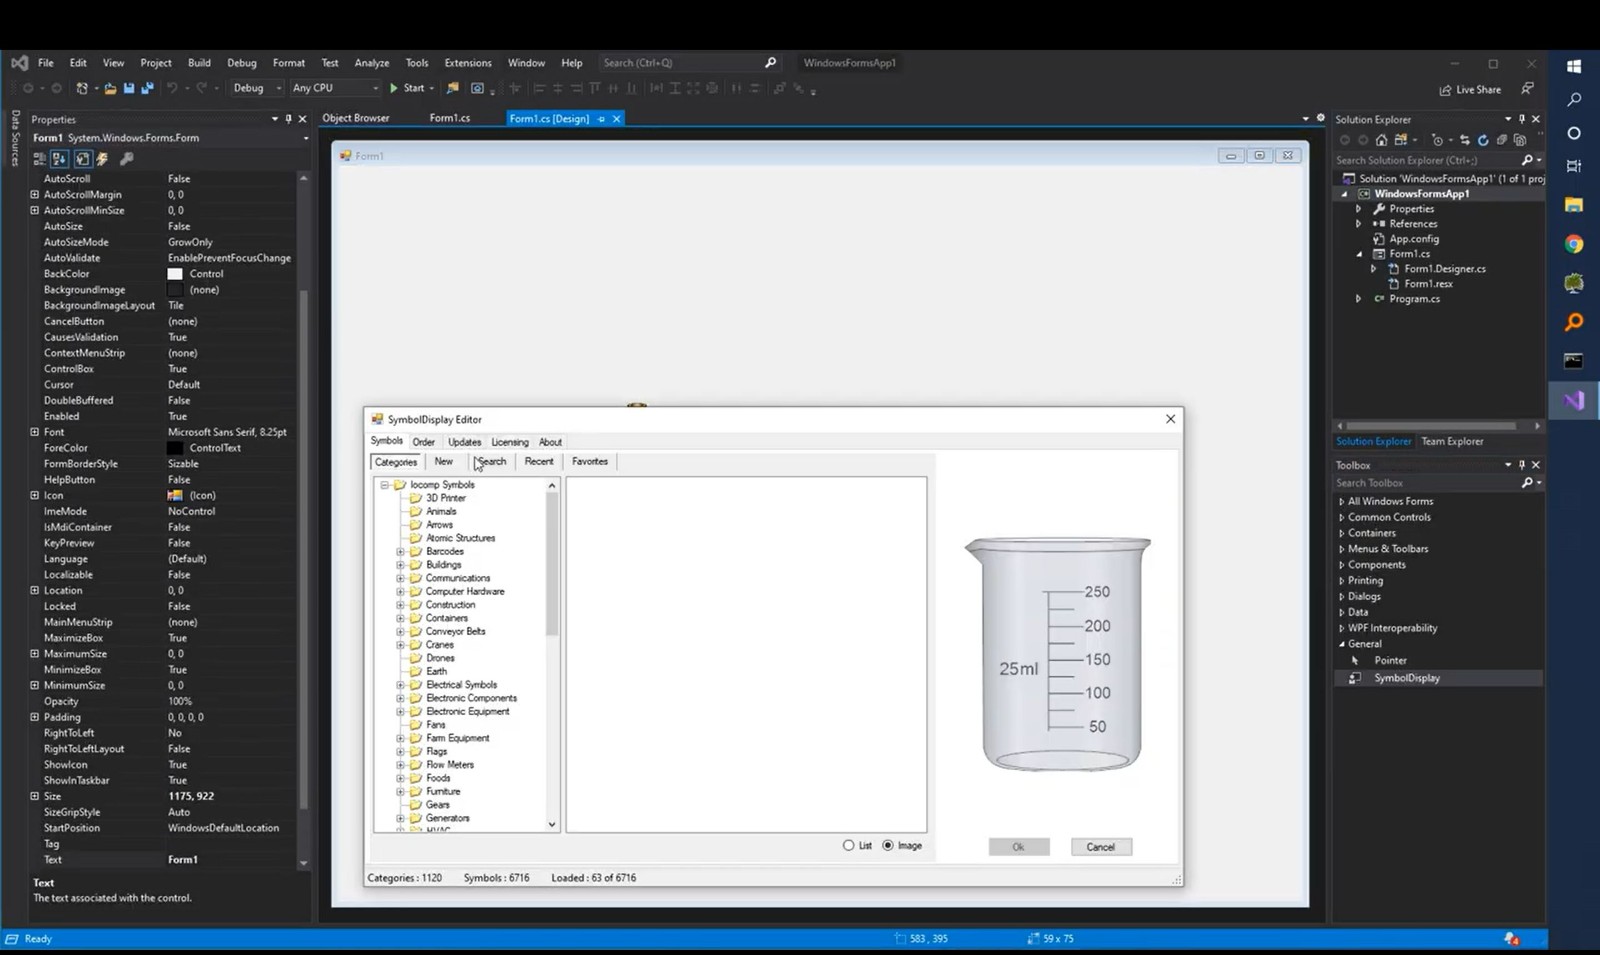The width and height of the screenshot is (1600, 955).
Task: Switch to the Form1.cs code tab
Action: (450, 118)
